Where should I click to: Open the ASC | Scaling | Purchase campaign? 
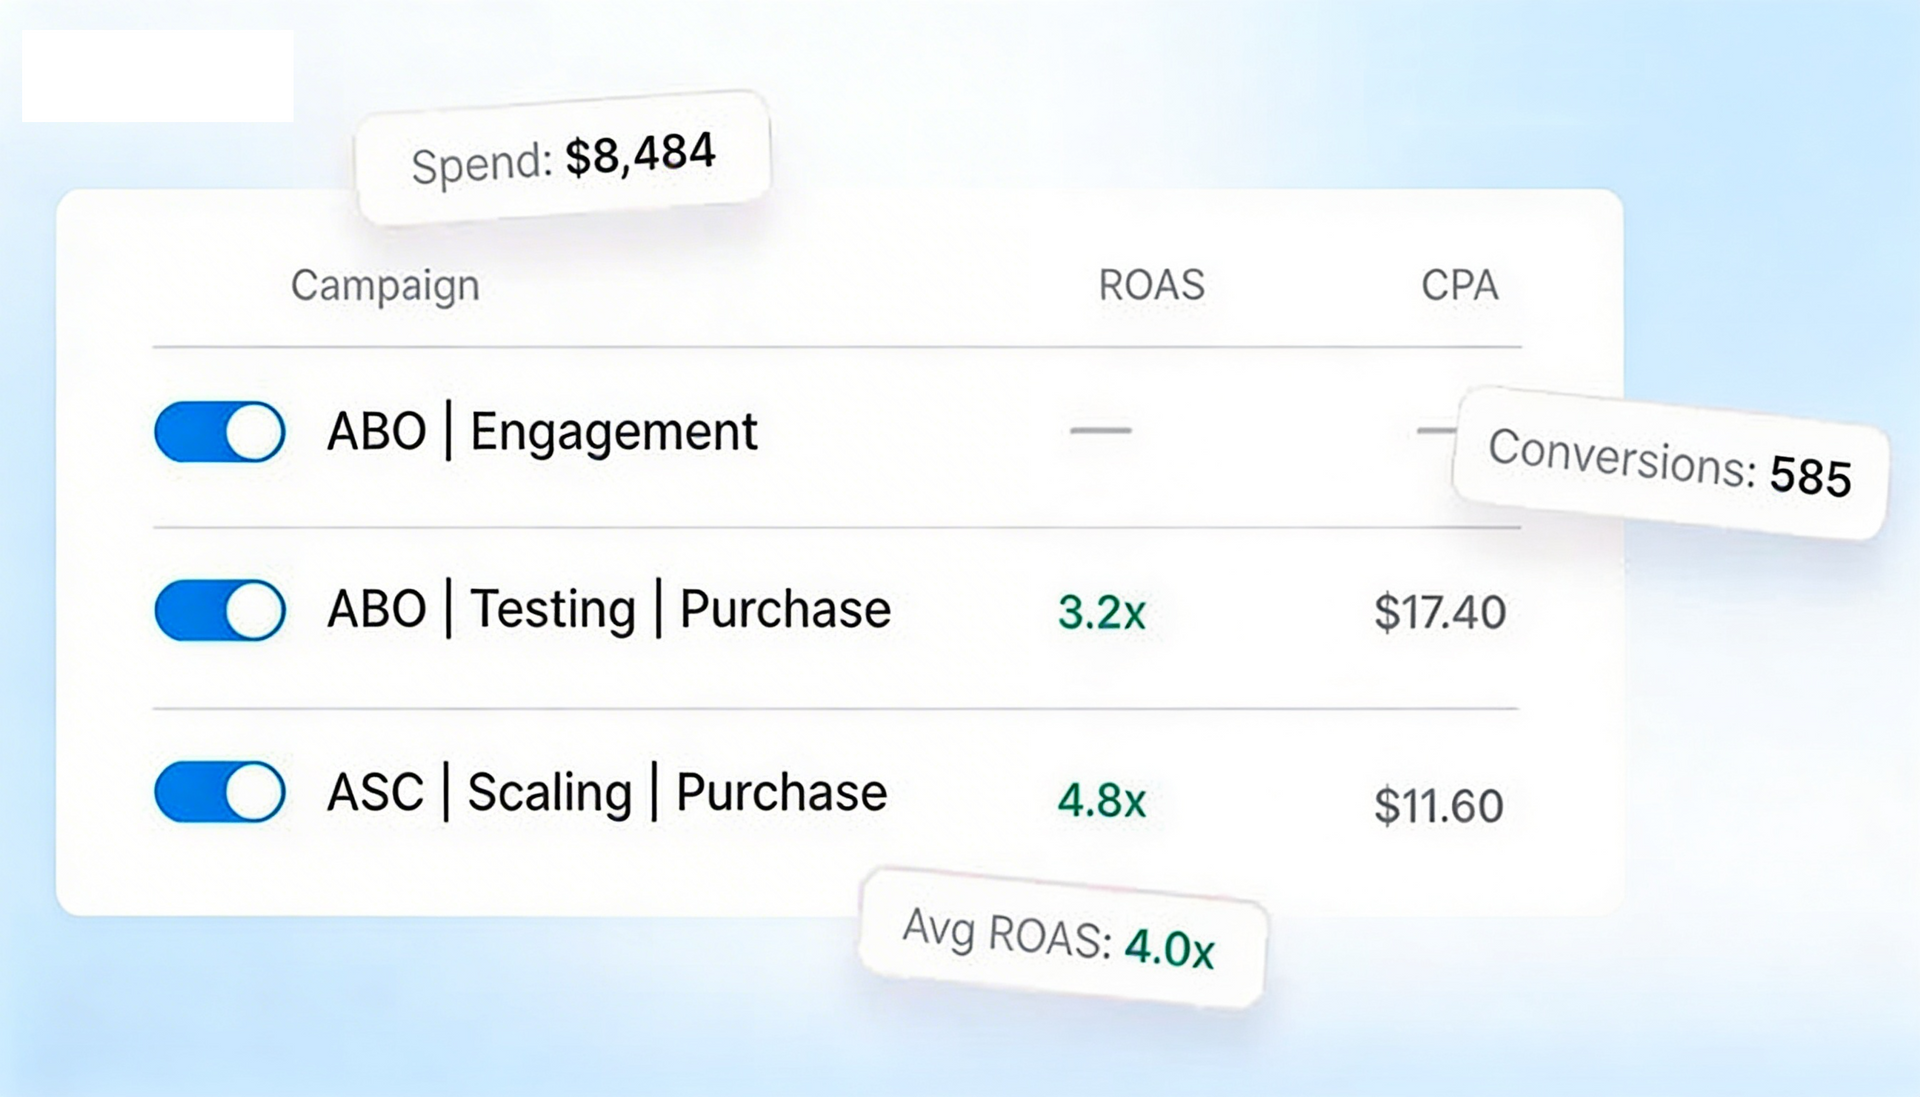click(x=607, y=792)
